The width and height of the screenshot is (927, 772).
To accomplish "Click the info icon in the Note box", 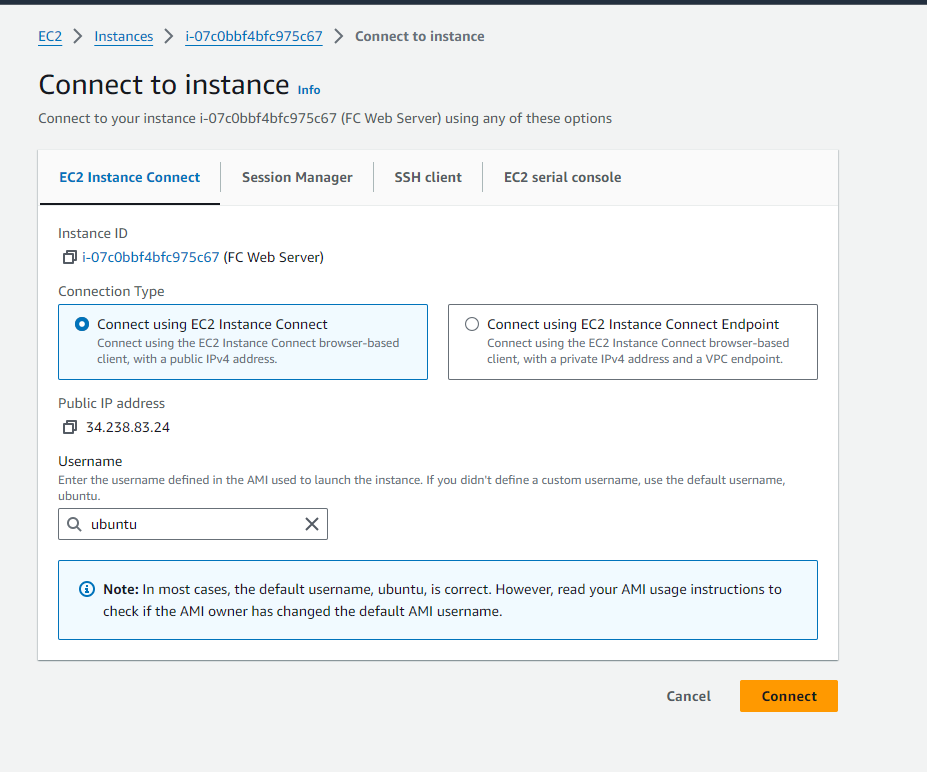I will (x=87, y=589).
